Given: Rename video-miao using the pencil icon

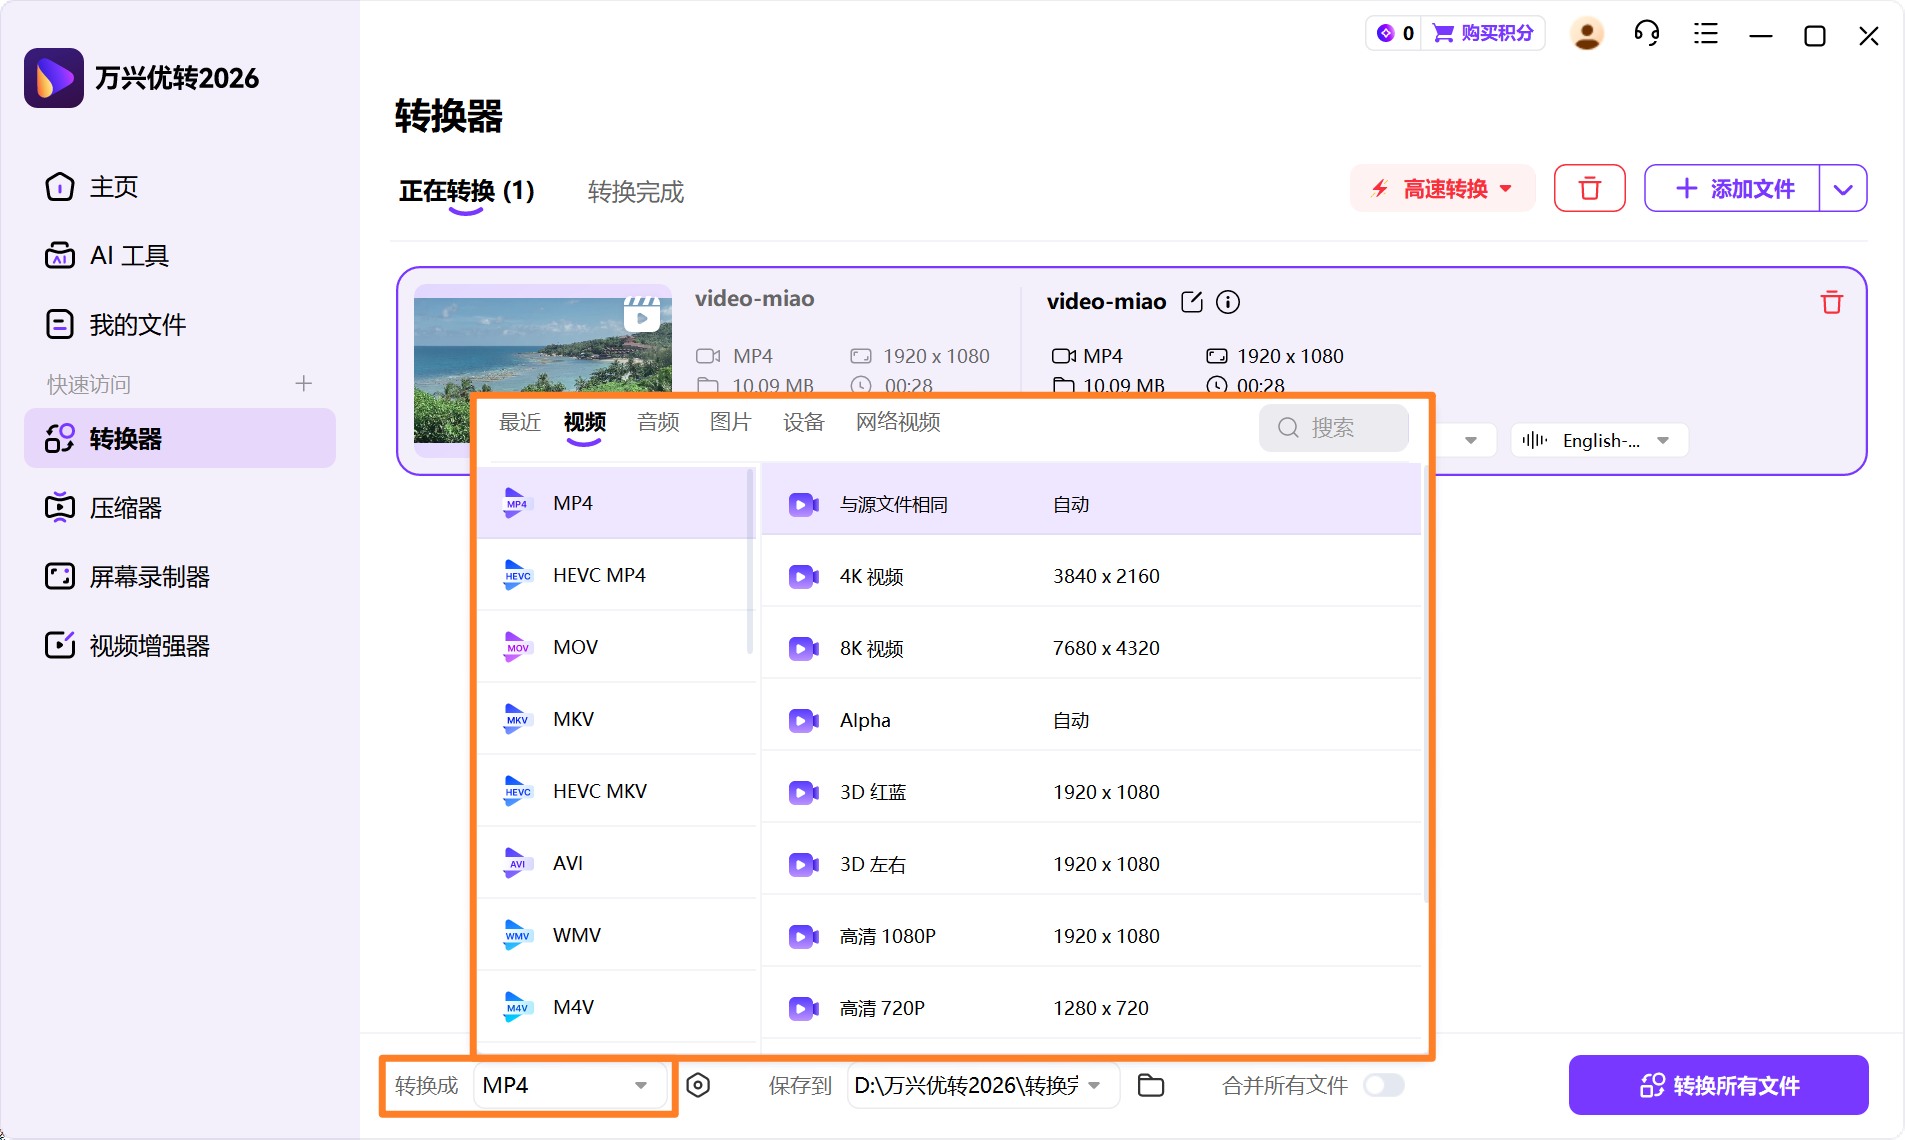Looking at the screenshot, I should point(1192,301).
